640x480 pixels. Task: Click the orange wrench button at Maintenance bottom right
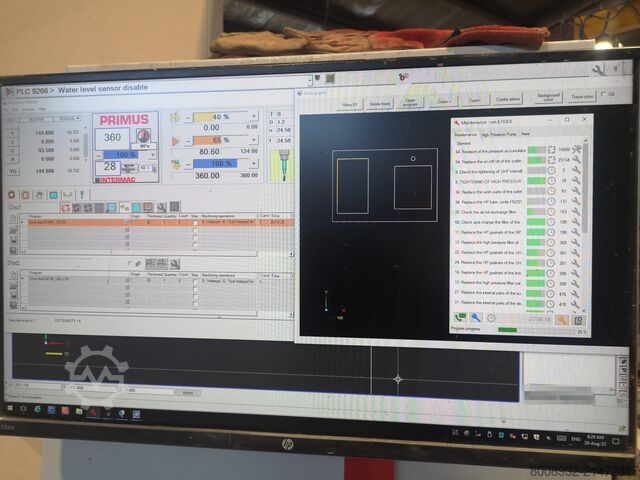[562, 318]
